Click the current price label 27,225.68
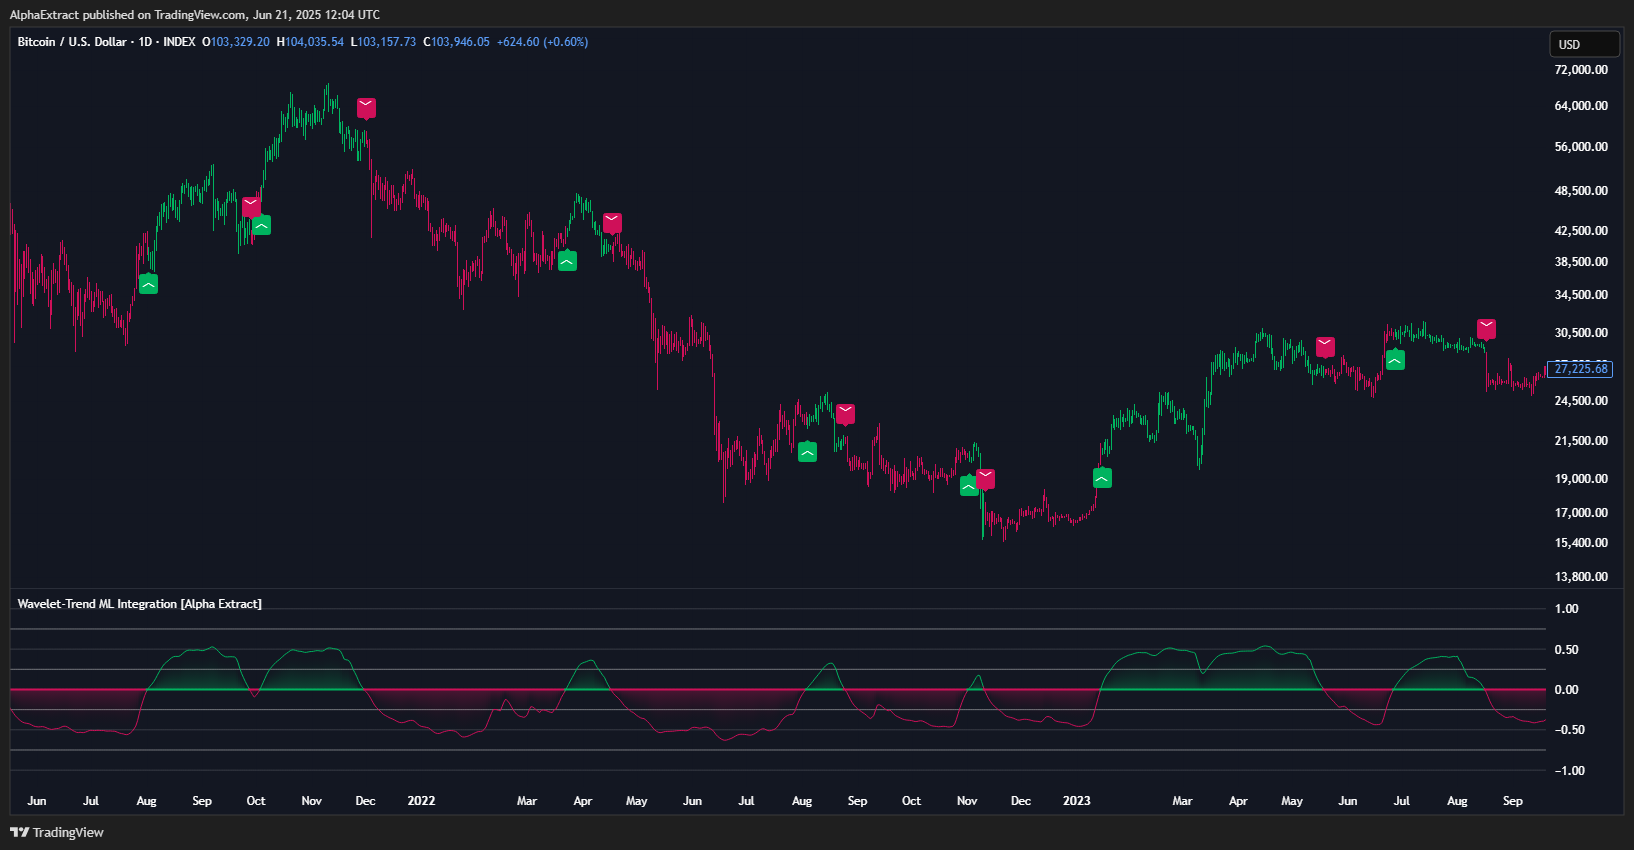The height and width of the screenshot is (850, 1634). (x=1580, y=369)
